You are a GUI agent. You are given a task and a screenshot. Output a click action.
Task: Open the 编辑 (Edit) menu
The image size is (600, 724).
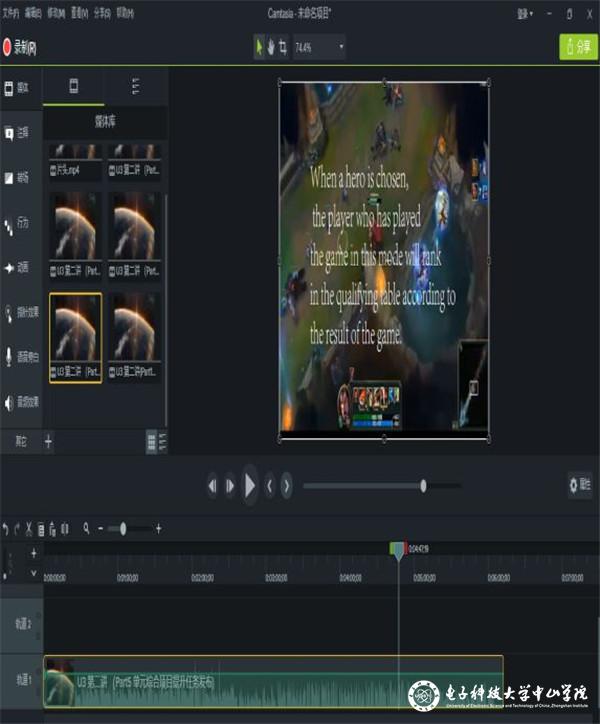click(x=33, y=13)
